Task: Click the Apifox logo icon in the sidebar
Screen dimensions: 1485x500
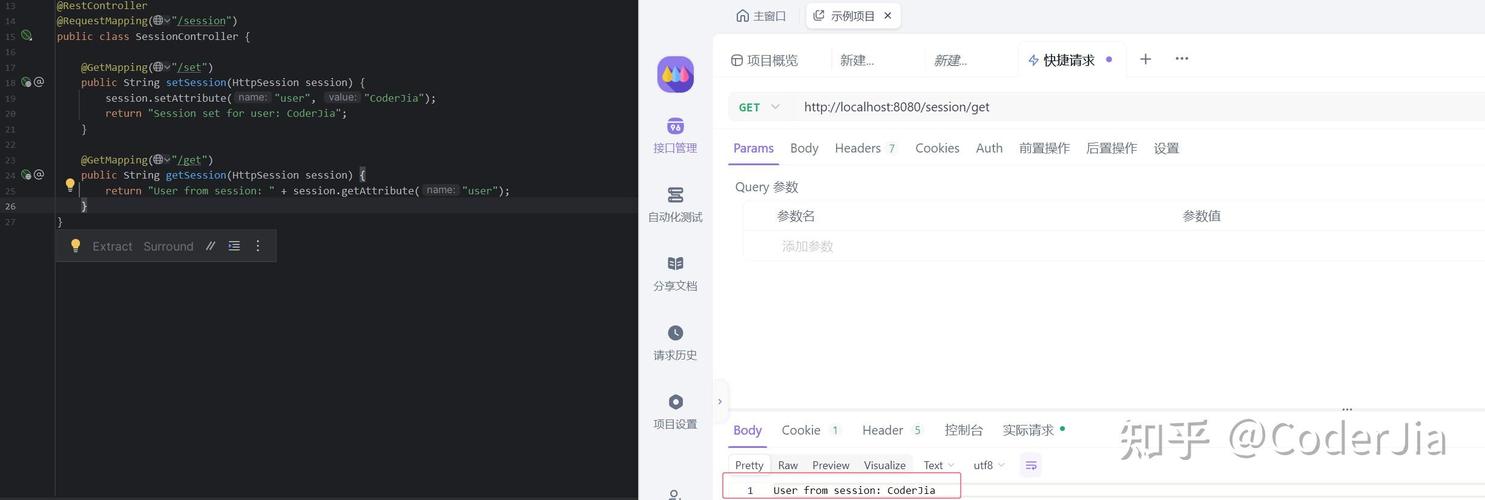Action: tap(675, 75)
